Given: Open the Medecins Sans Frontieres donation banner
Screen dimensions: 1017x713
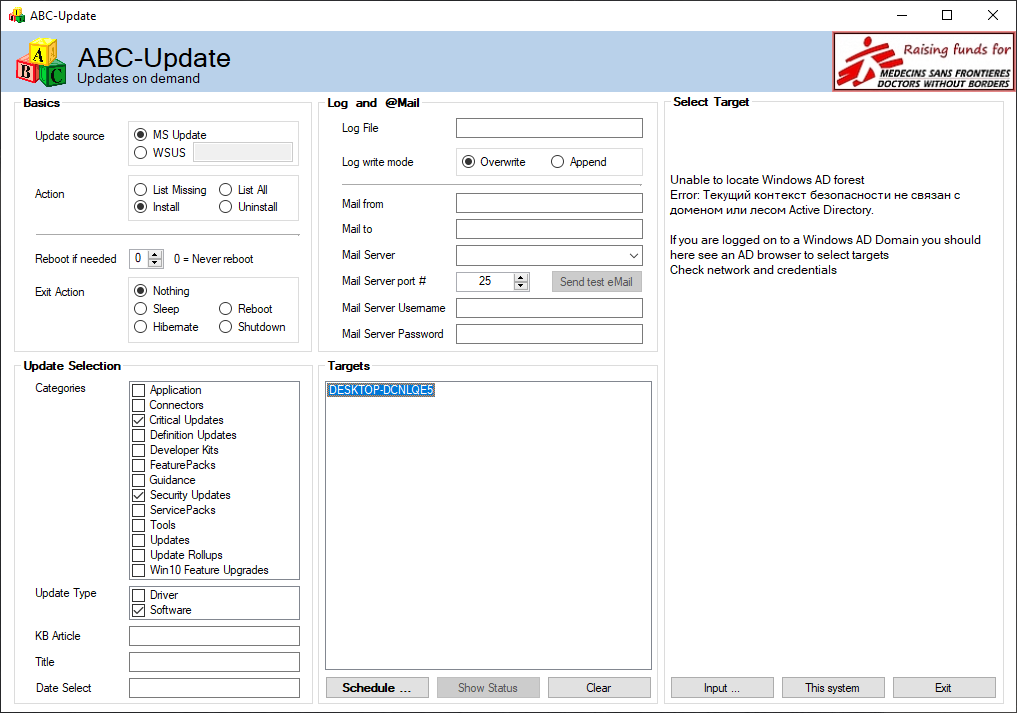Looking at the screenshot, I should pos(924,62).
